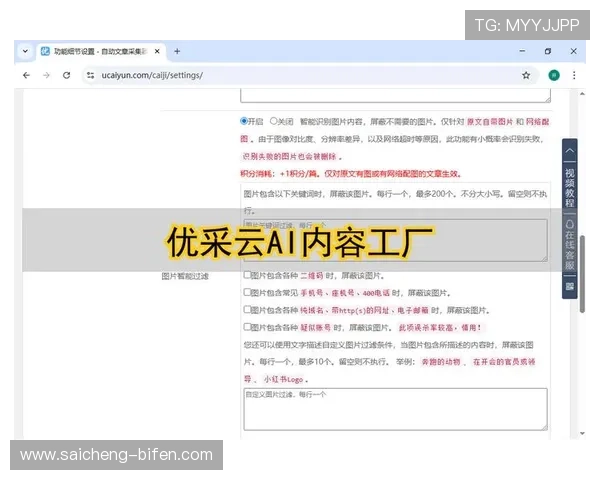Open the 视频教程 side panel button
The image size is (600, 480).
(569, 188)
